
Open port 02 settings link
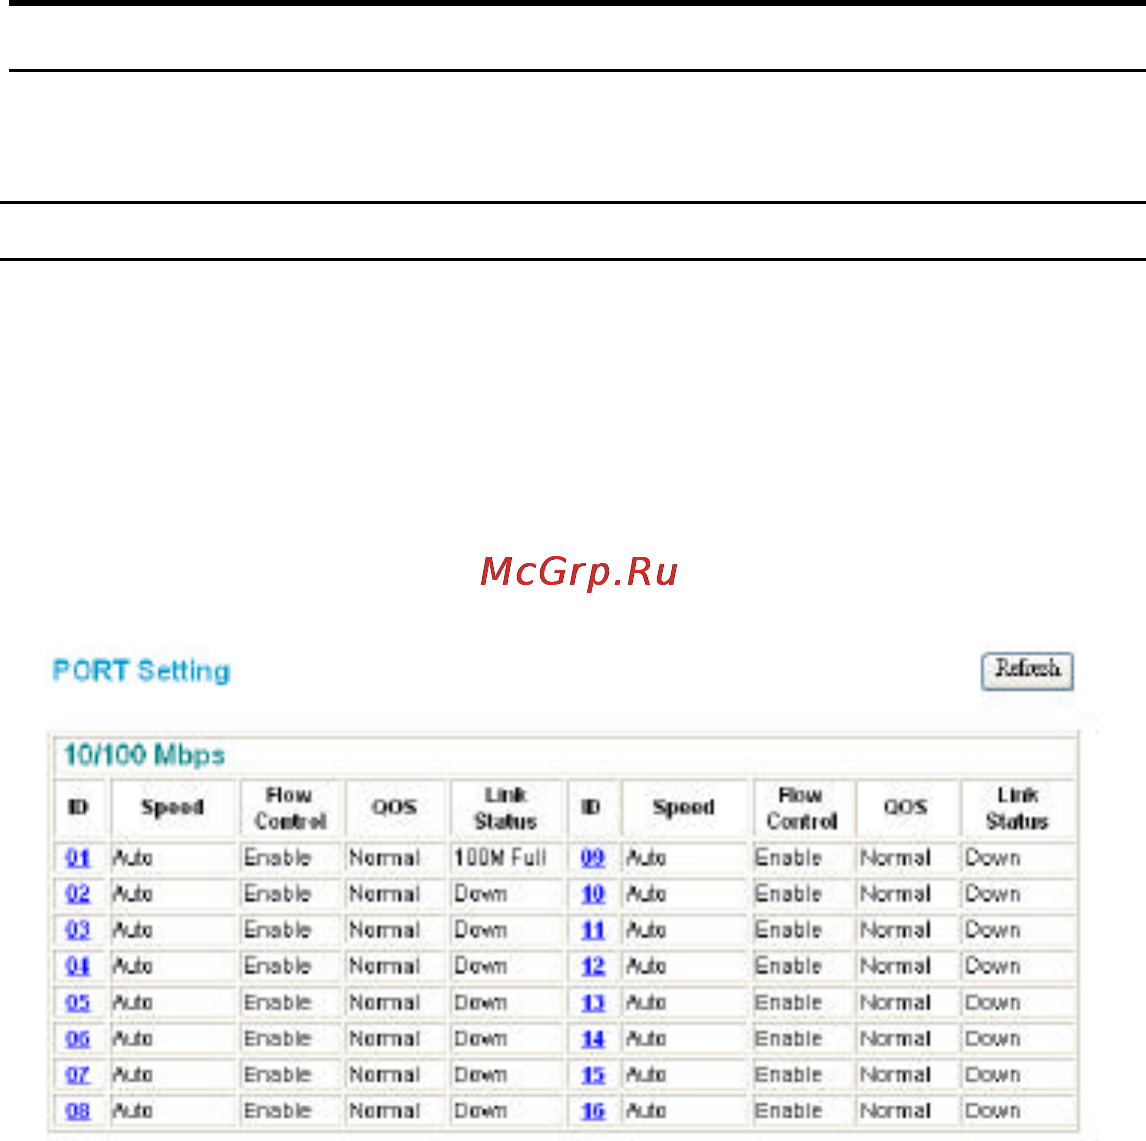(x=77, y=893)
